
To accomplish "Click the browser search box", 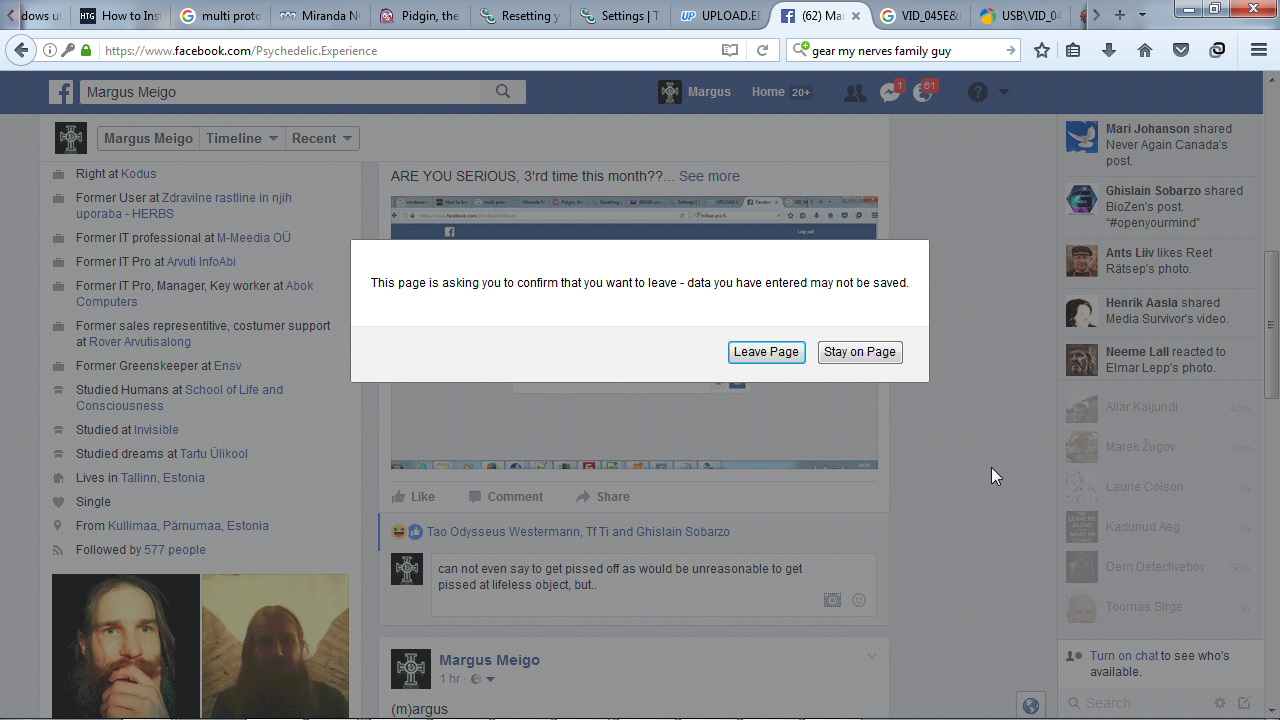I will pyautogui.click(x=905, y=50).
